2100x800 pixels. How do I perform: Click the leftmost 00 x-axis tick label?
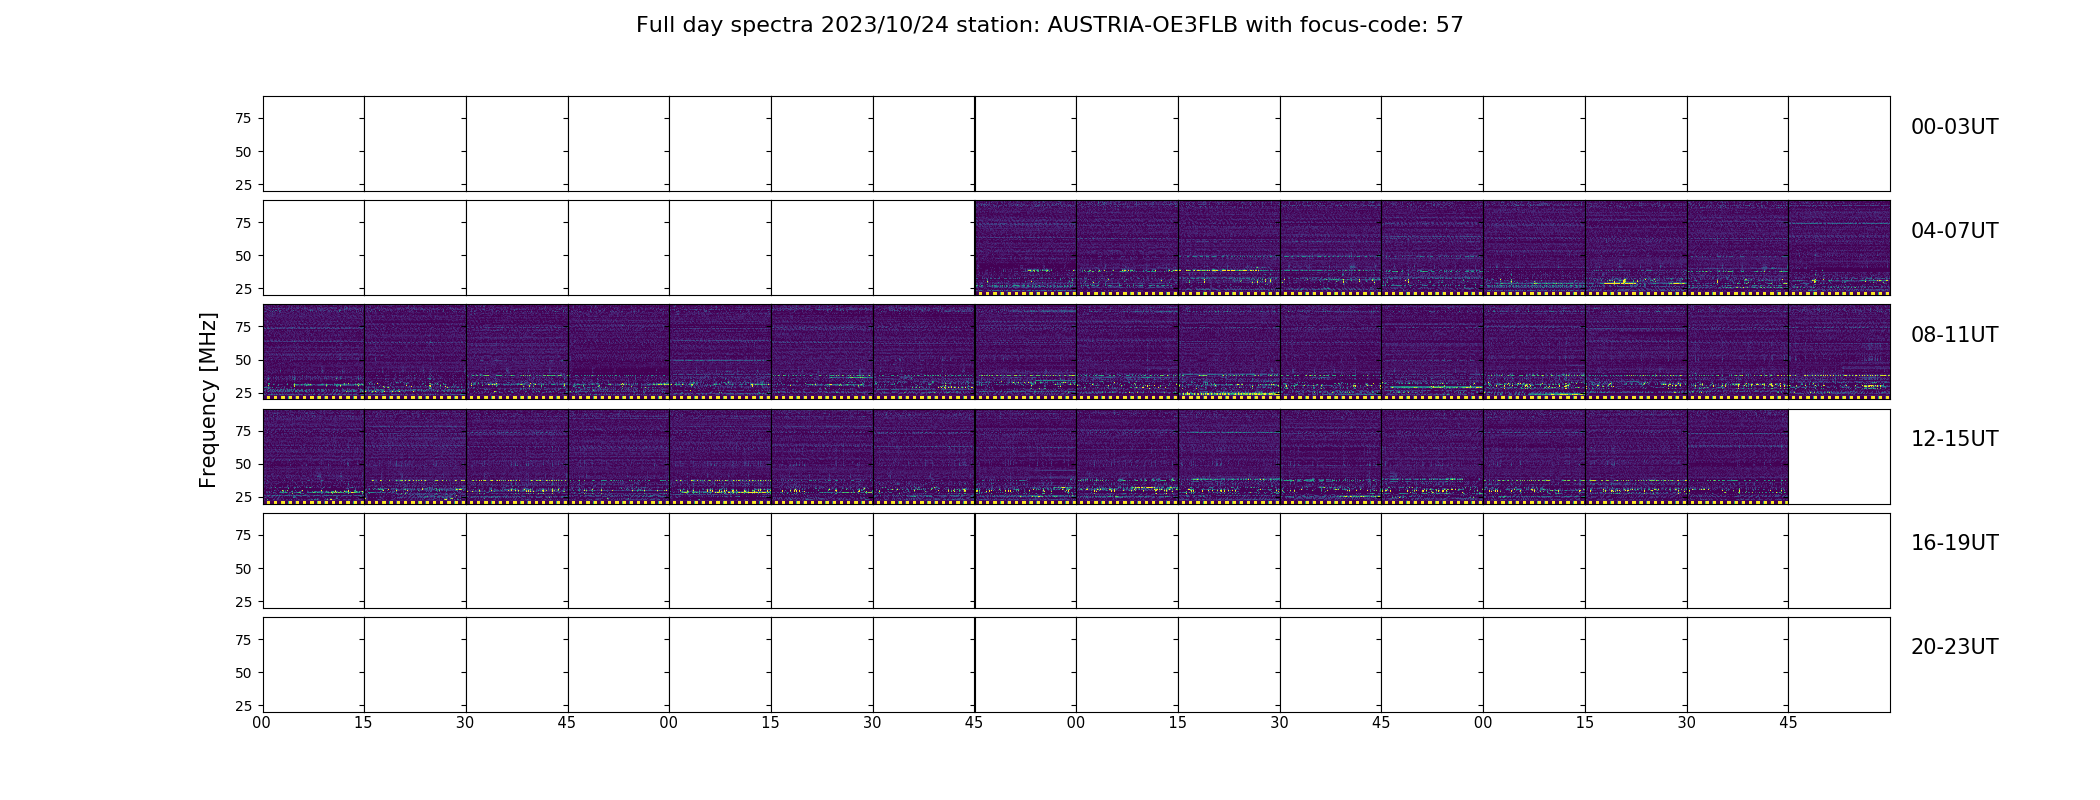[262, 723]
